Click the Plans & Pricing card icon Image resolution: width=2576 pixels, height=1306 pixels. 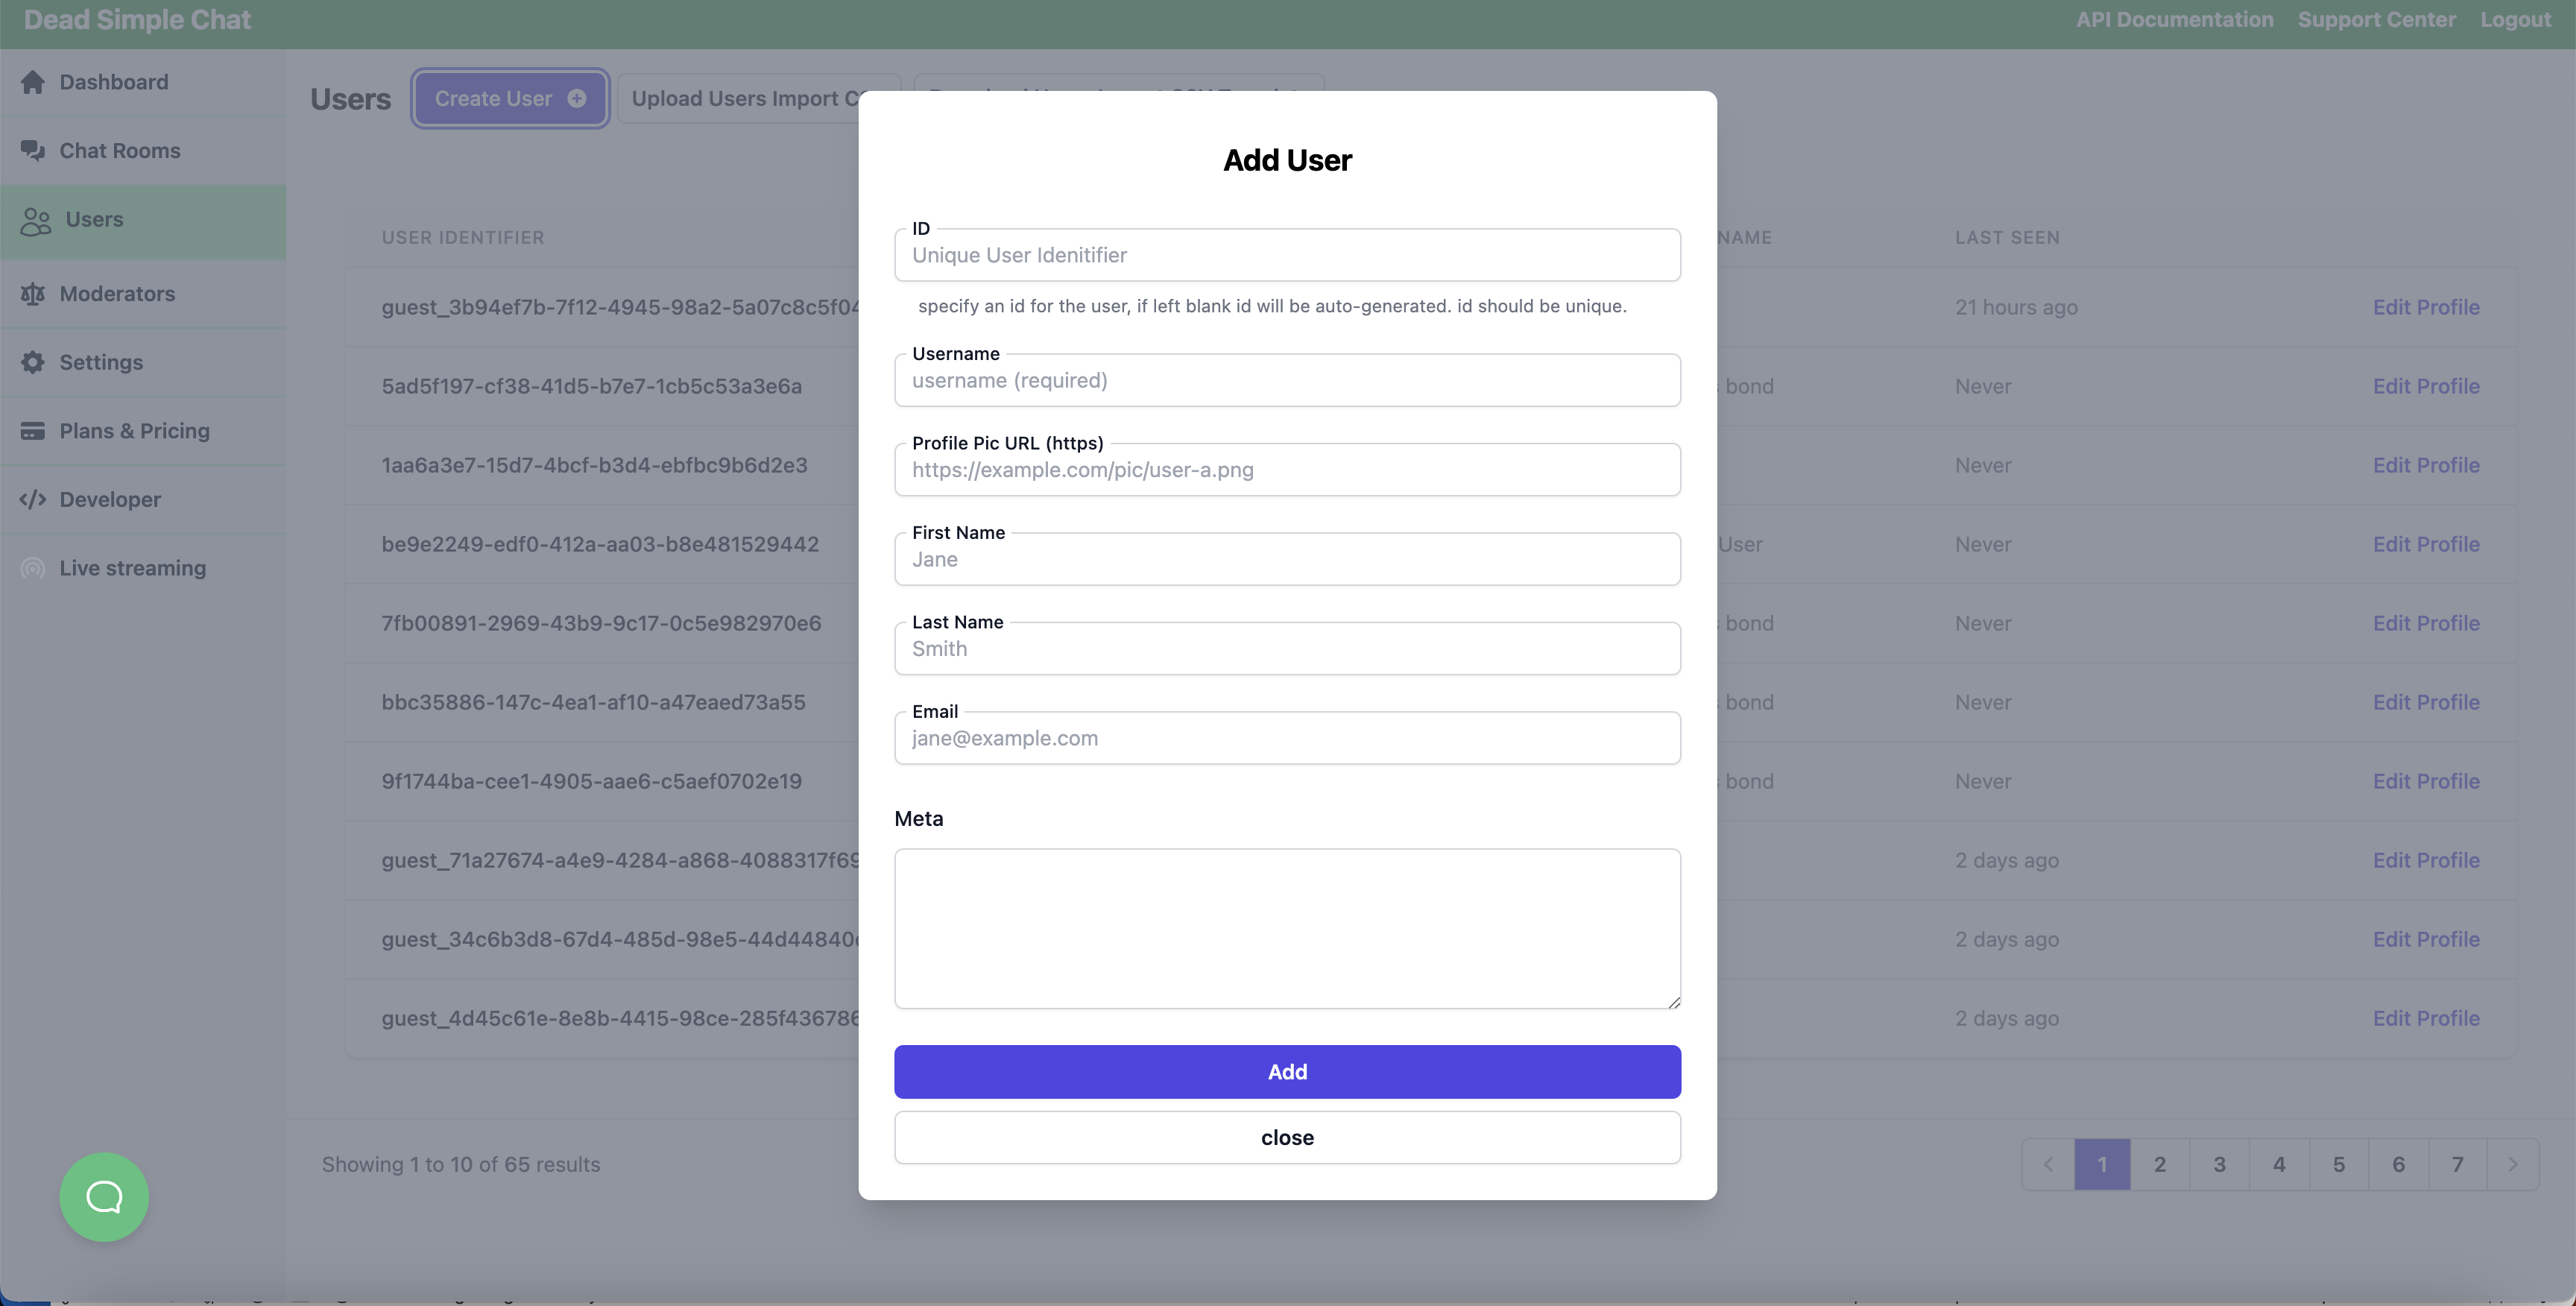coord(33,431)
